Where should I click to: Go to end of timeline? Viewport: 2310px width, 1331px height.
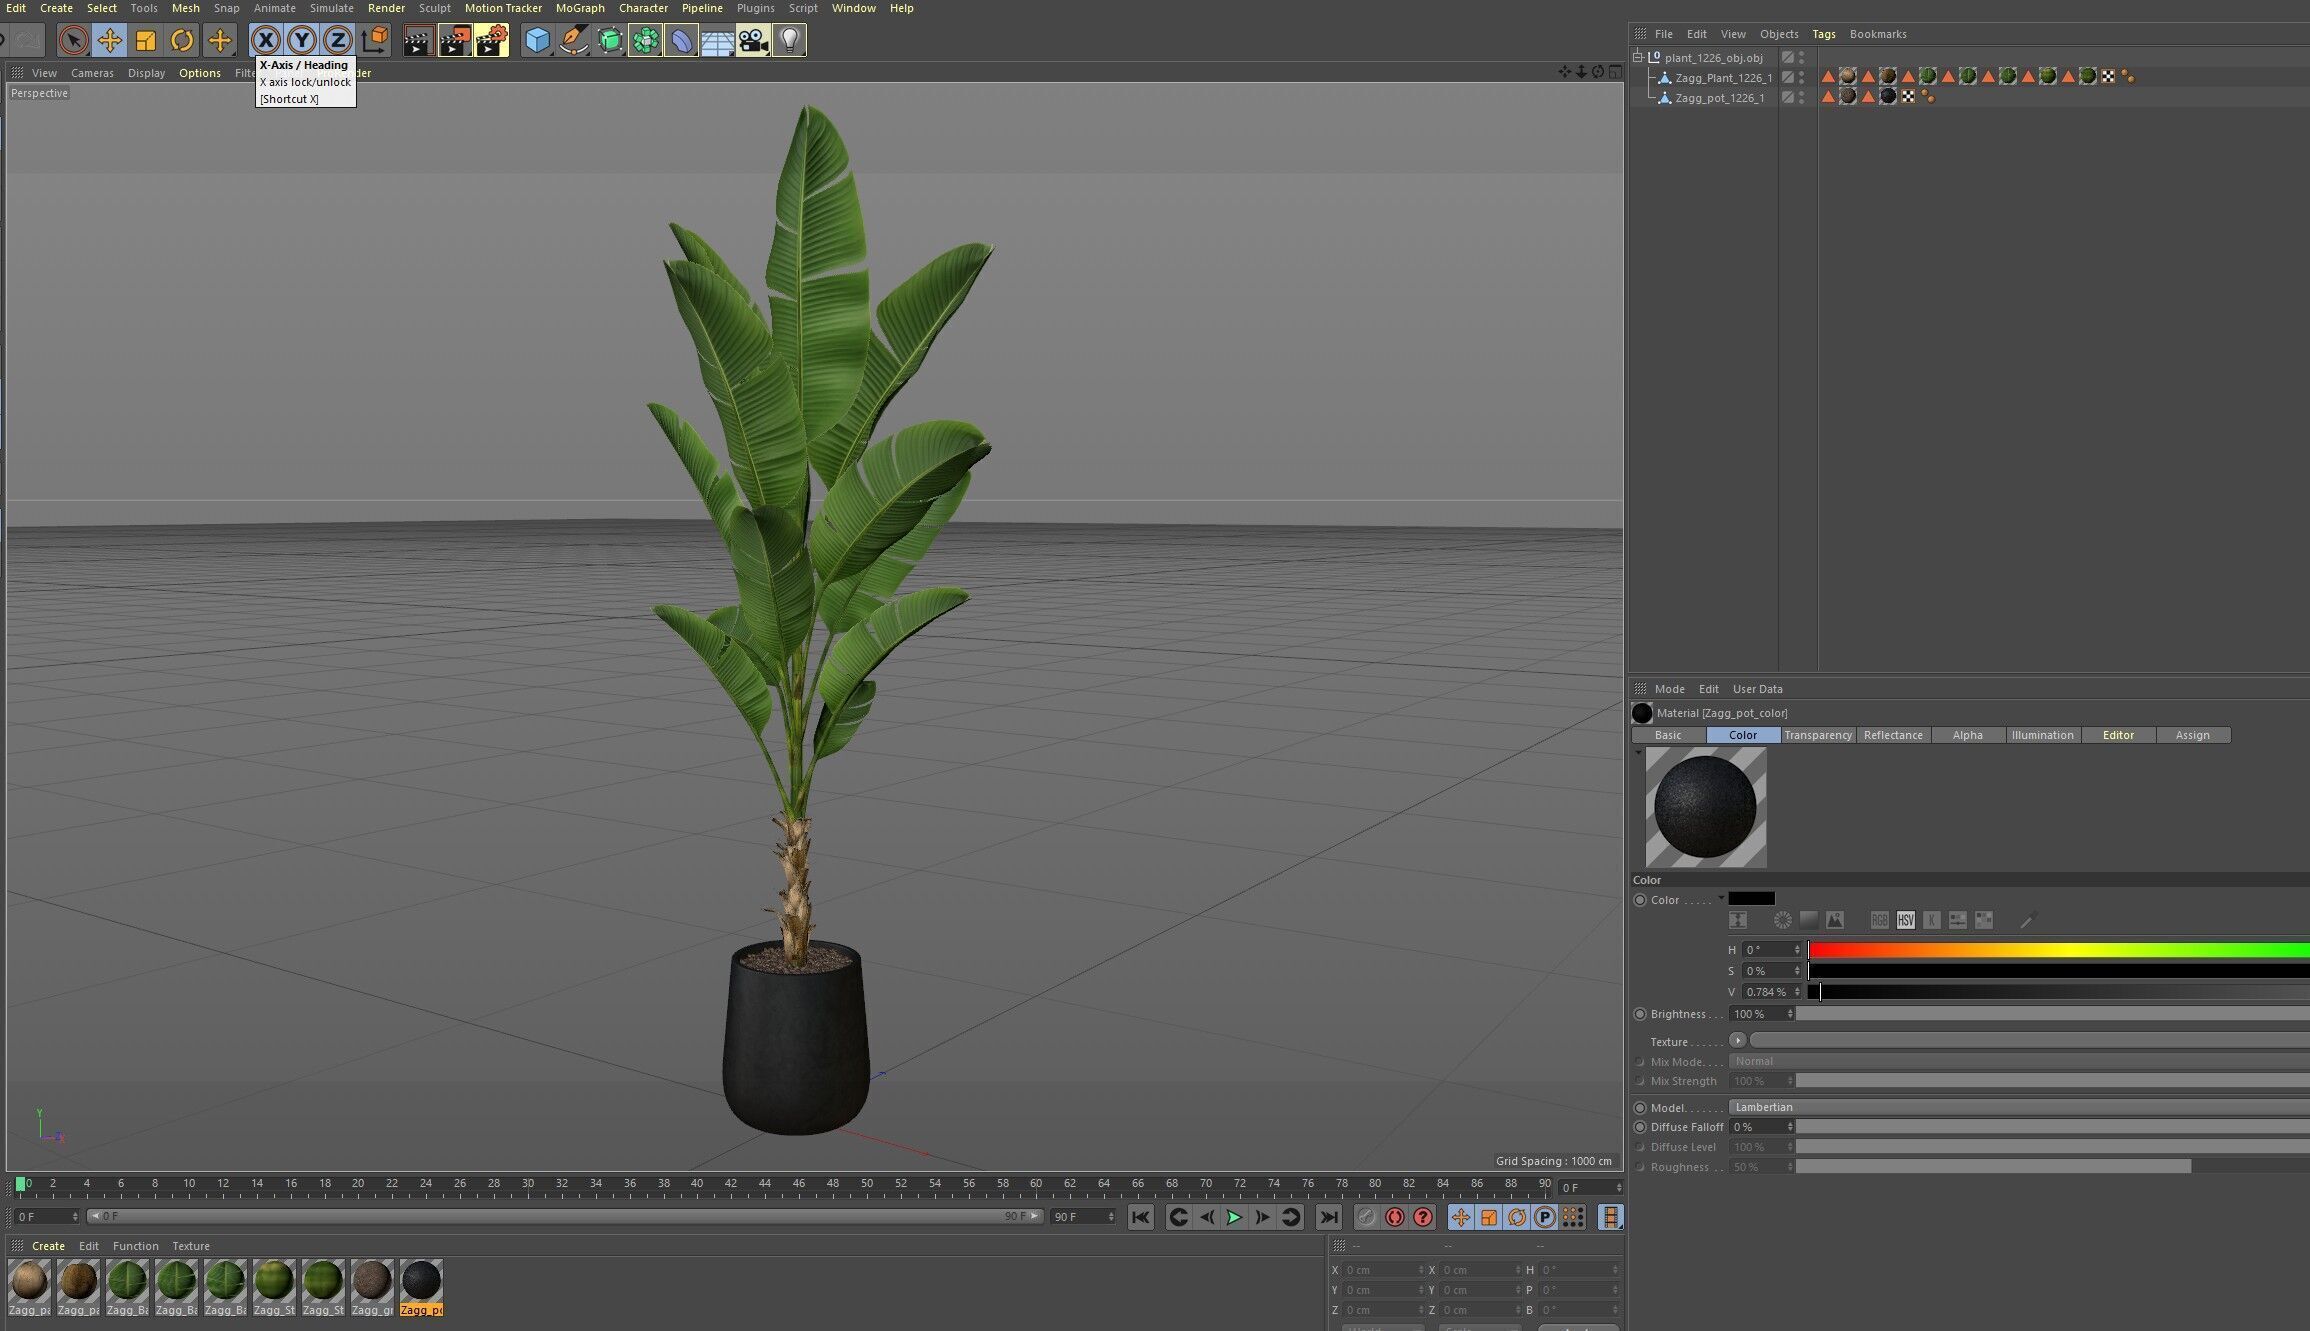[x=1328, y=1217]
